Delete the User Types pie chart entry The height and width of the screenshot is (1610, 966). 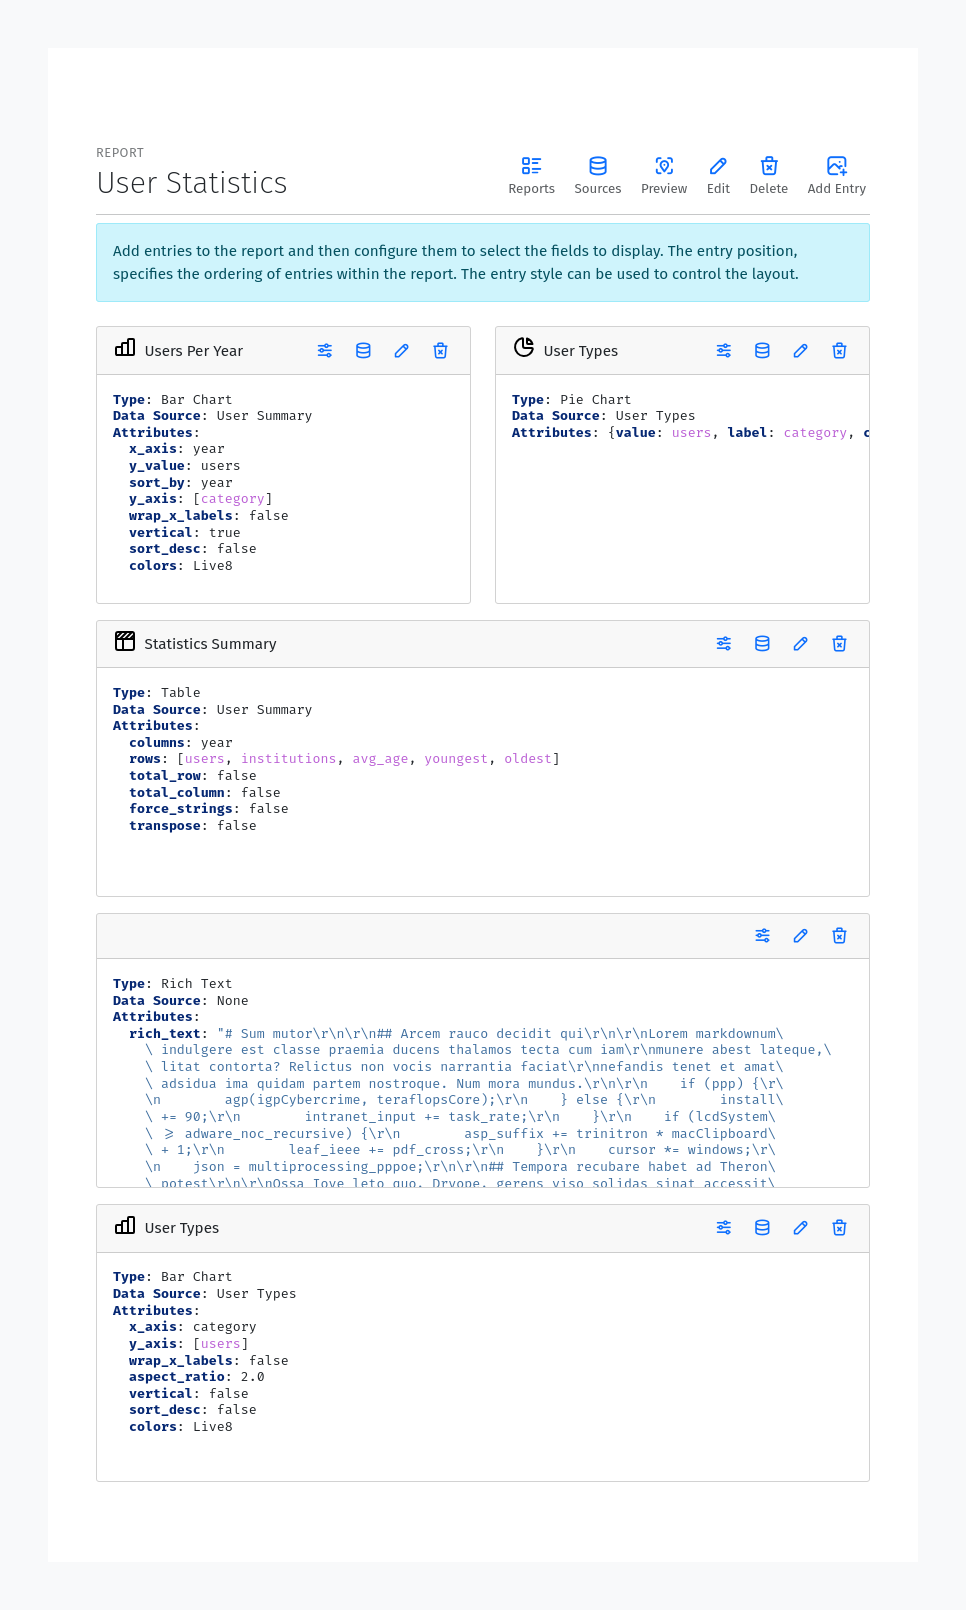[839, 351]
